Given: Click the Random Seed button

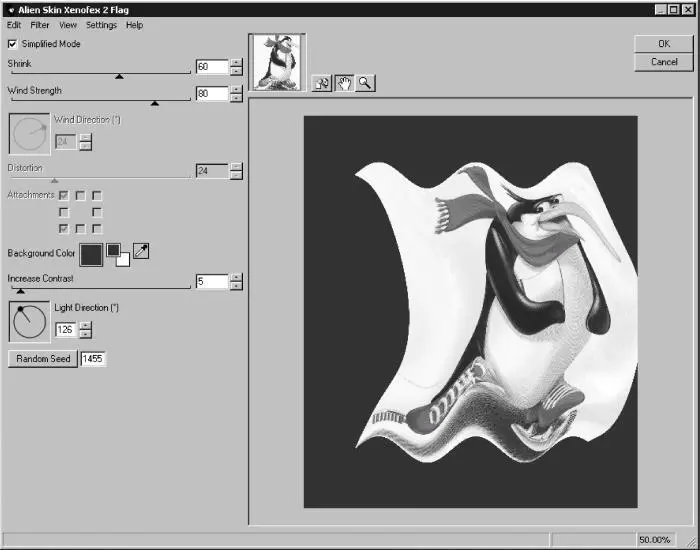Looking at the screenshot, I should (x=43, y=359).
